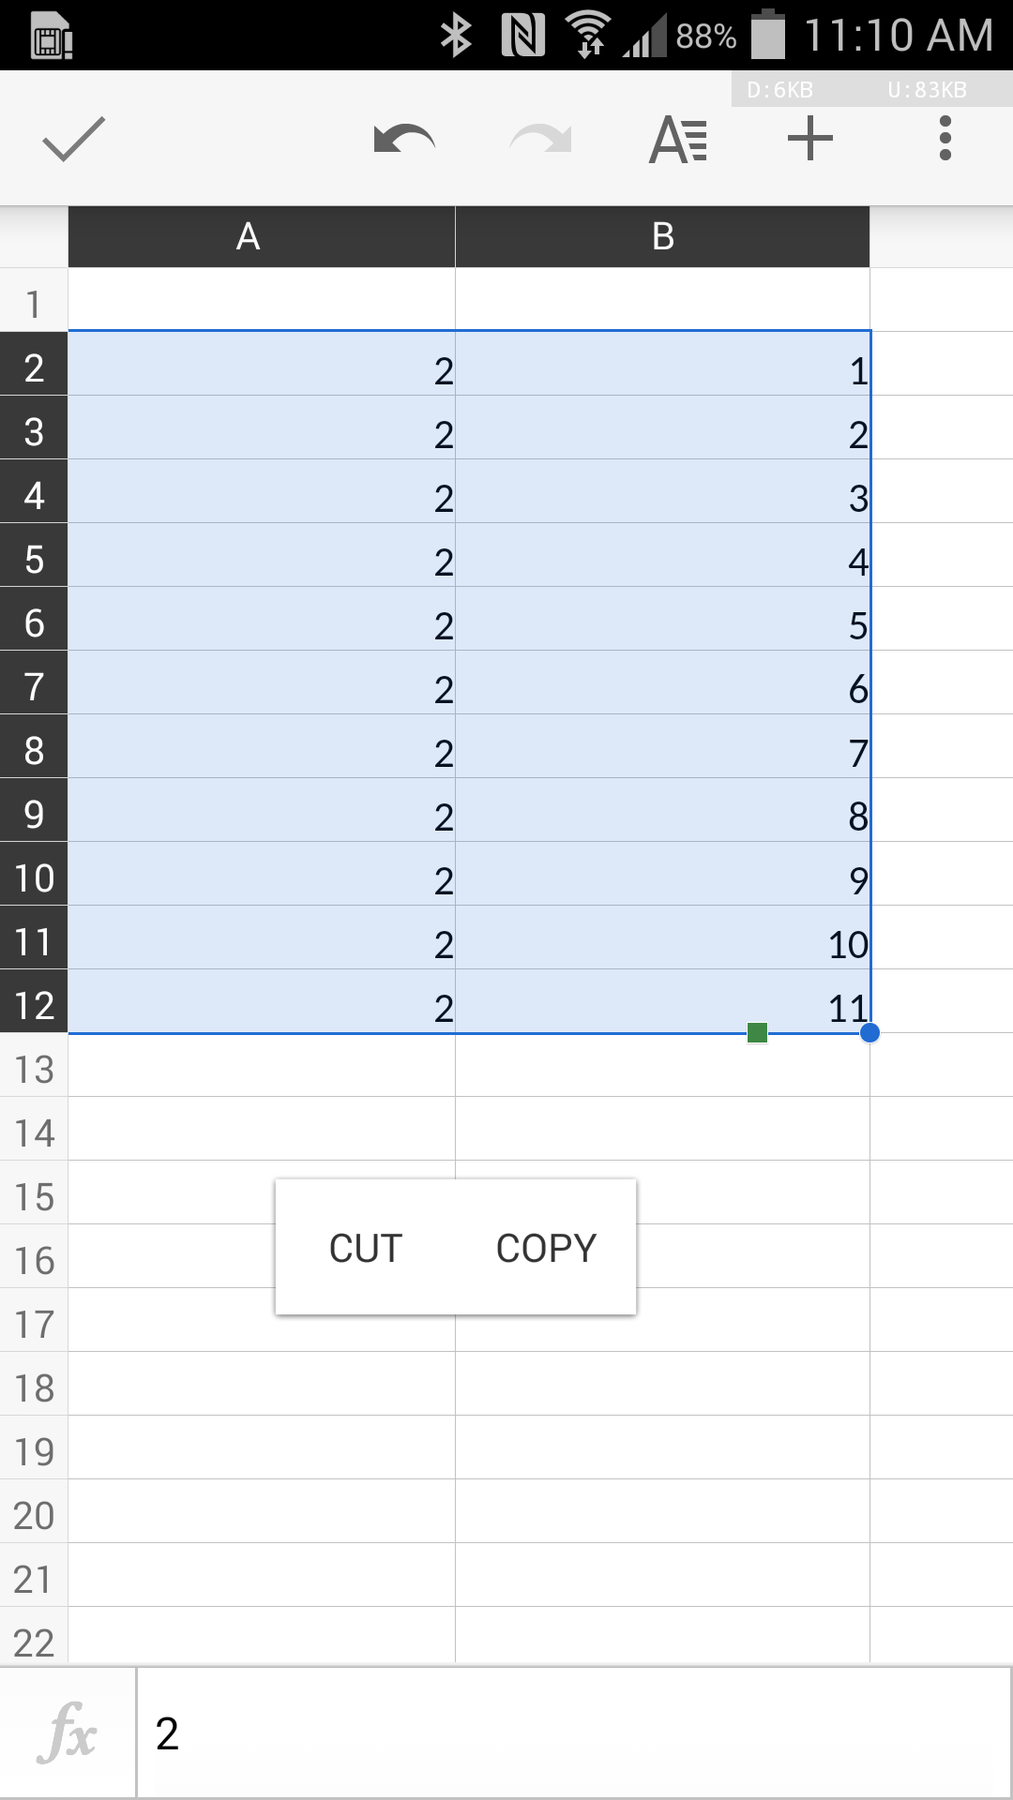Tap the Wi-Fi status bar icon
The height and width of the screenshot is (1800, 1013).
(590, 33)
